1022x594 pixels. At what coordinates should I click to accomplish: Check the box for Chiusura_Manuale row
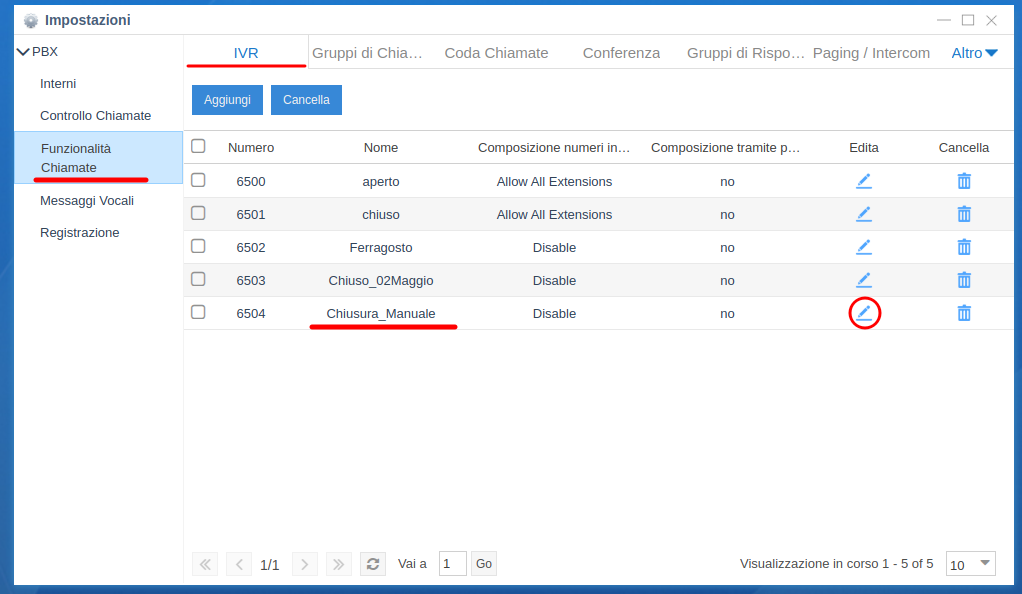pos(198,312)
